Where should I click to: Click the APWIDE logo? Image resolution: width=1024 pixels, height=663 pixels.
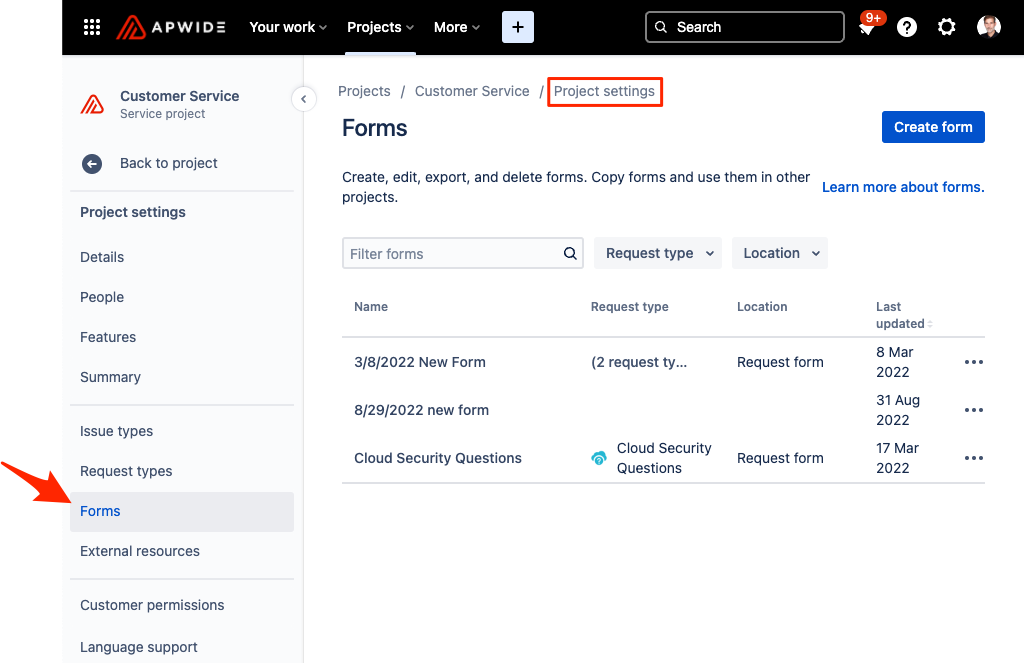coord(170,27)
